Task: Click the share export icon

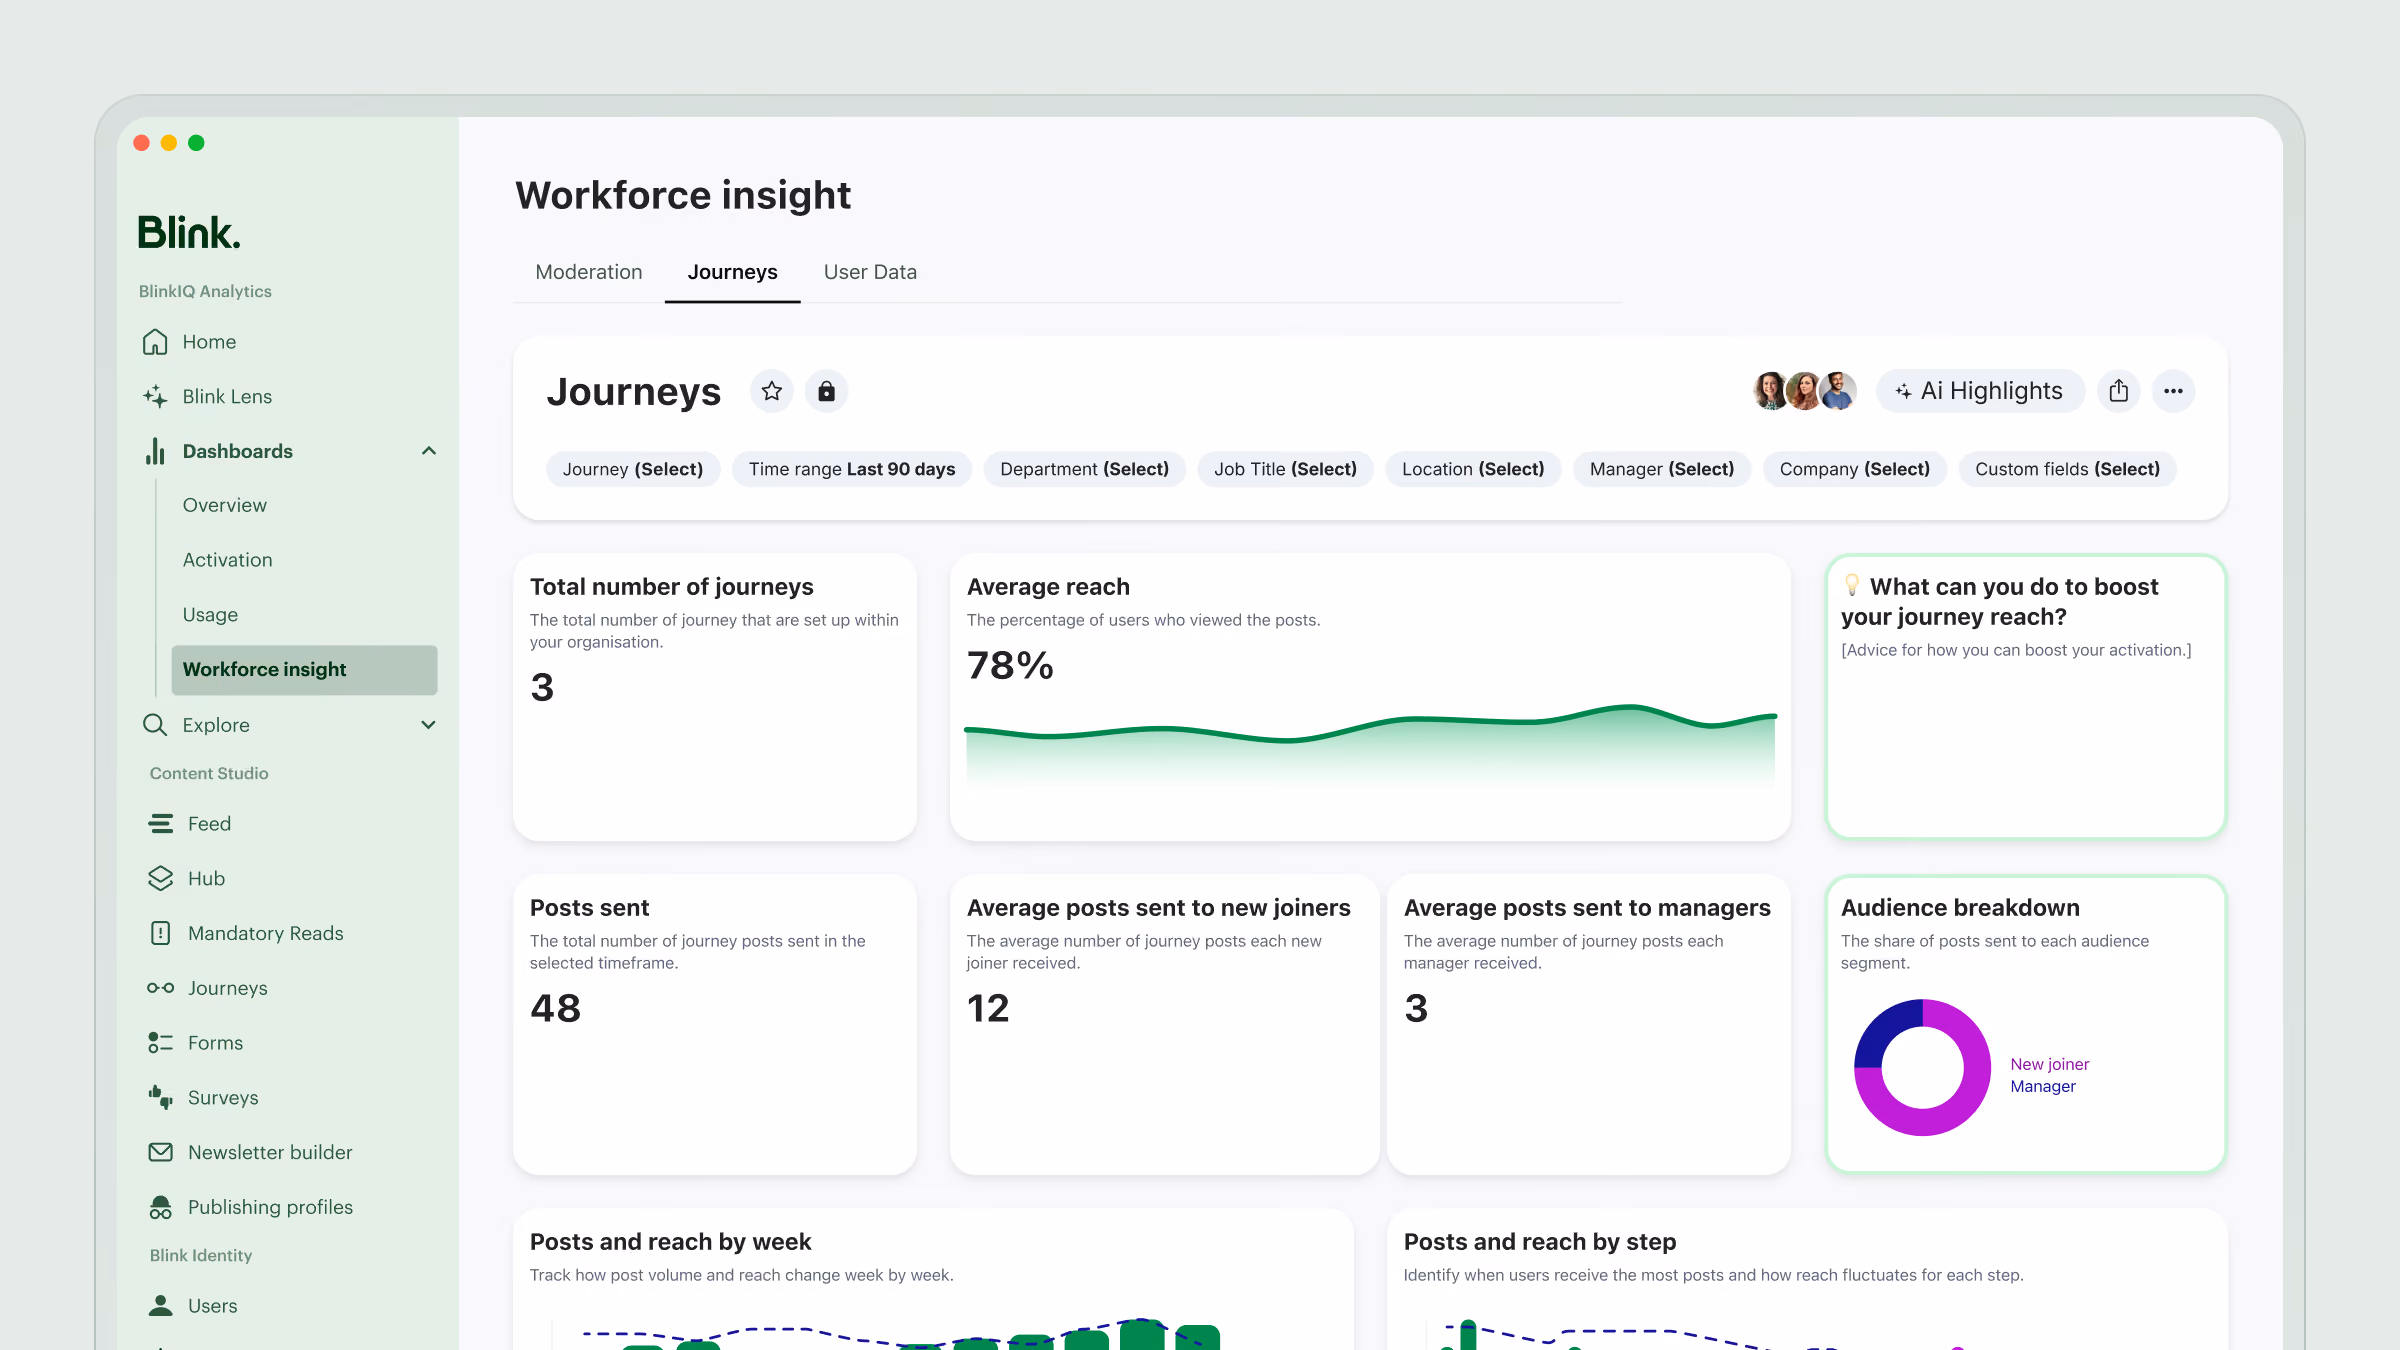Action: [x=2119, y=391]
